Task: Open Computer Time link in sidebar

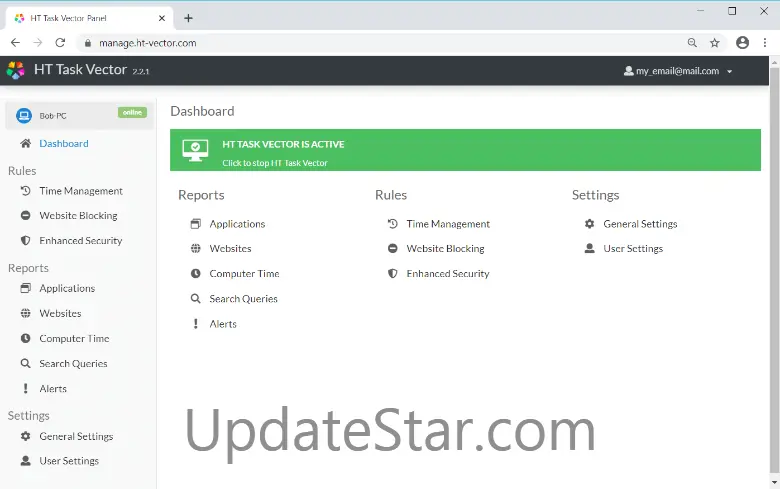Action: tap(74, 339)
